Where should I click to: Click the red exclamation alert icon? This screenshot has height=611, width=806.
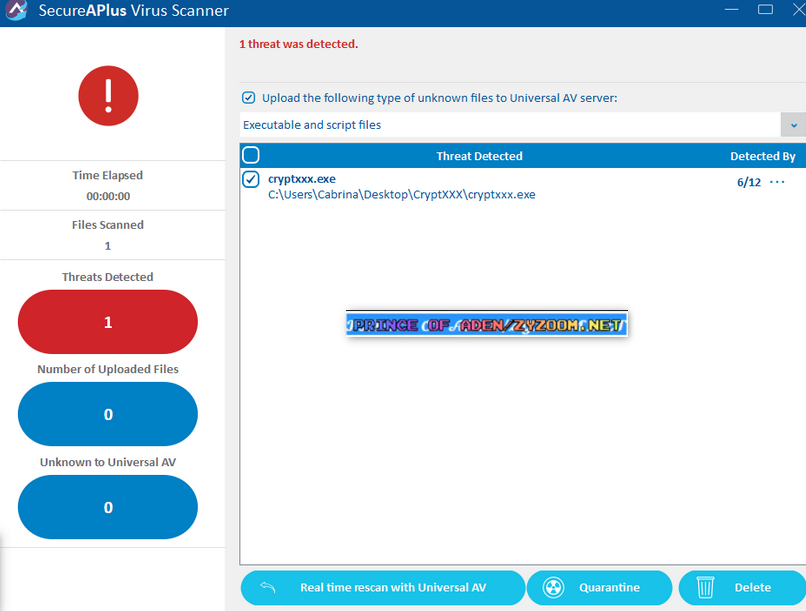[108, 96]
